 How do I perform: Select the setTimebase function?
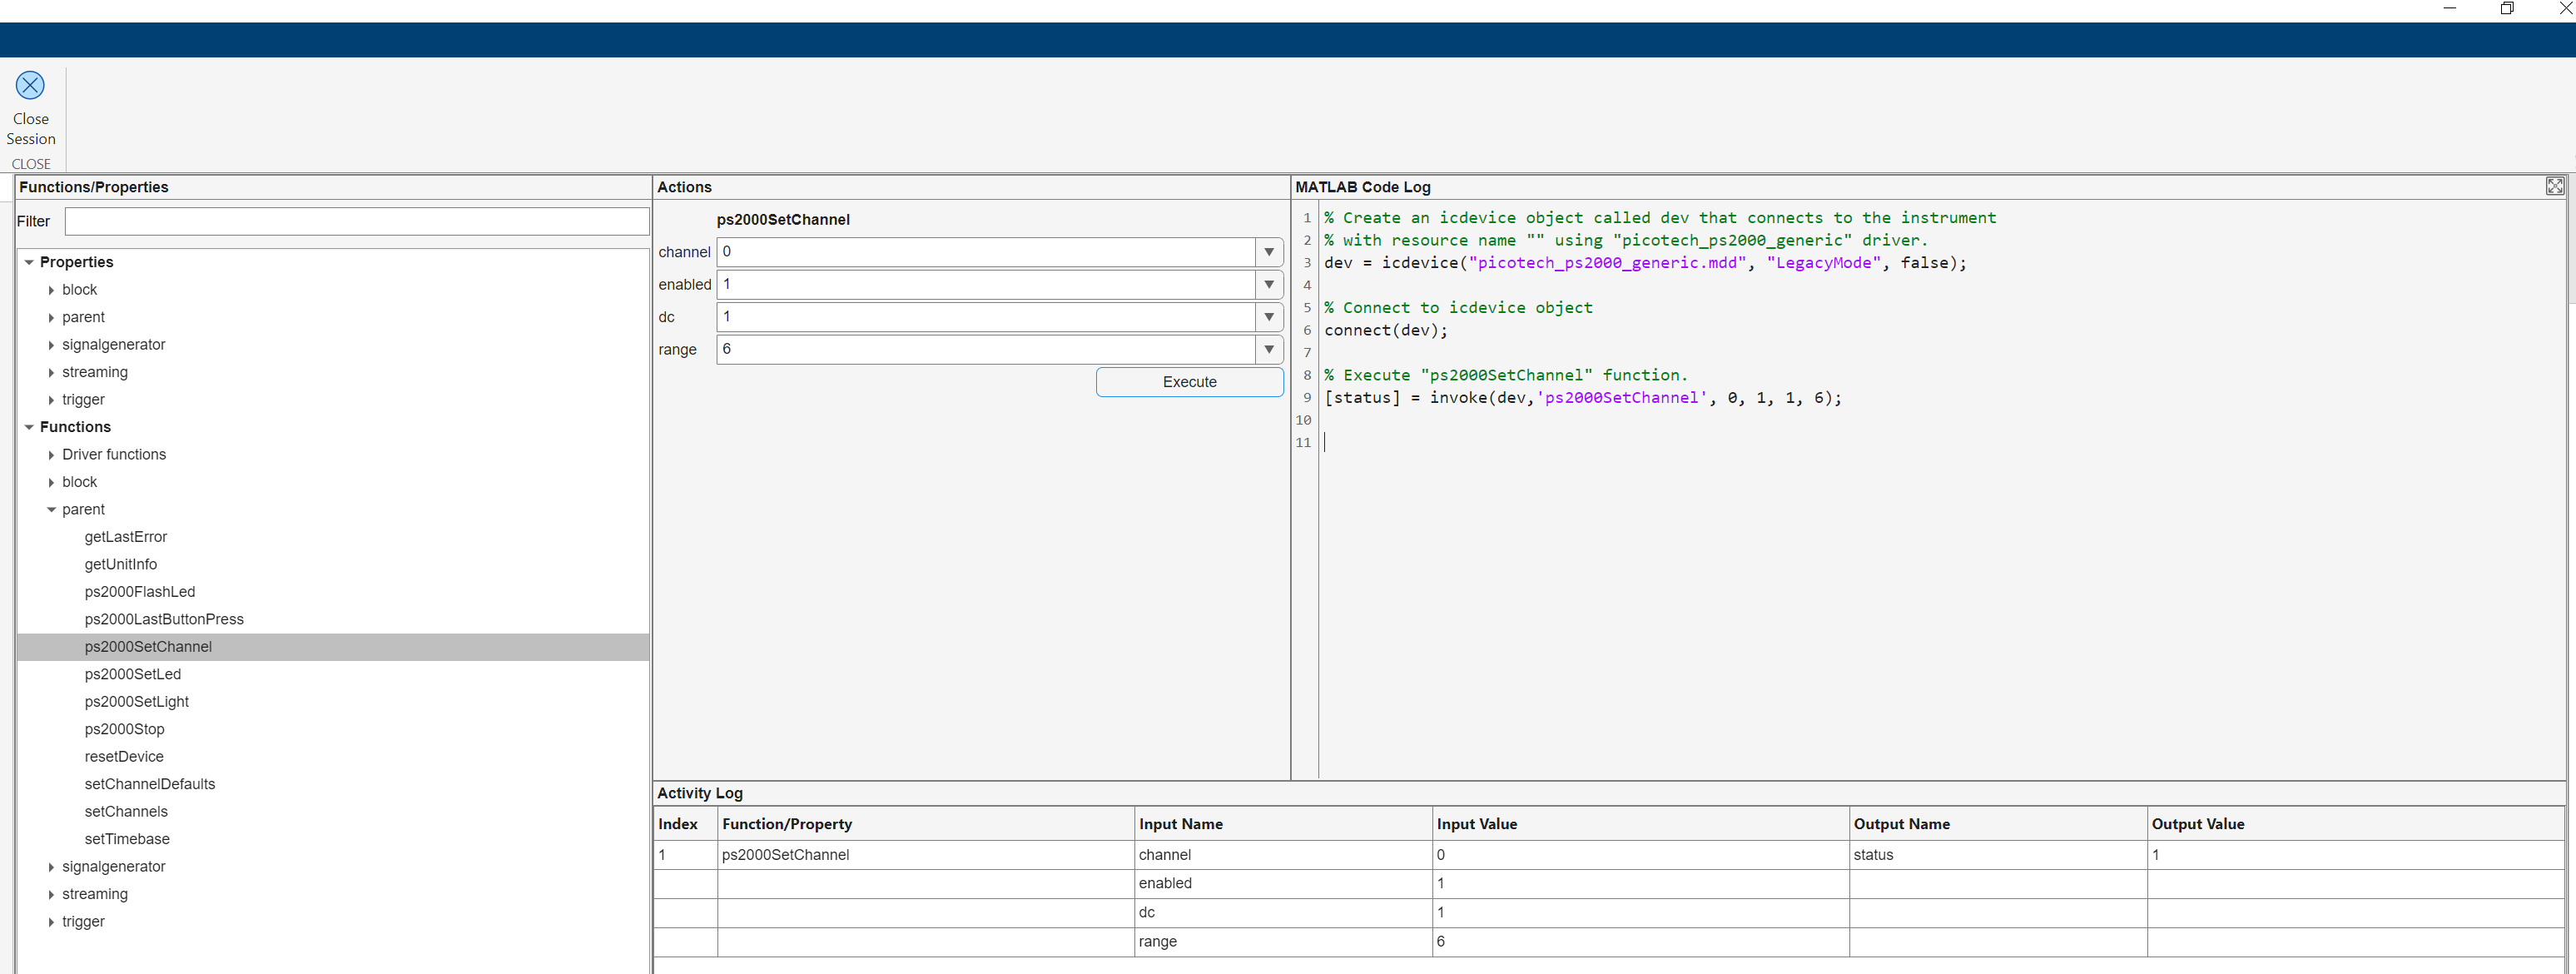coord(127,839)
